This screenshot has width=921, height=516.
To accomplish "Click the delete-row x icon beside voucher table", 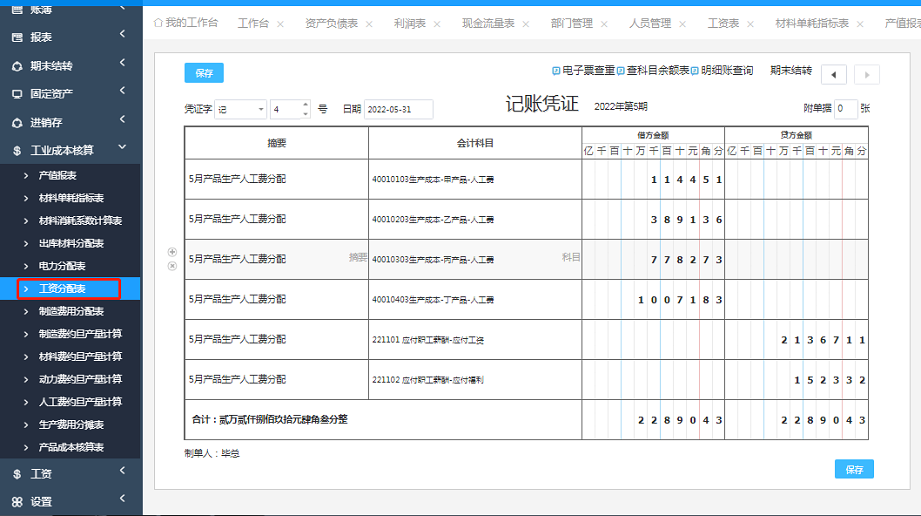I will 172,266.
